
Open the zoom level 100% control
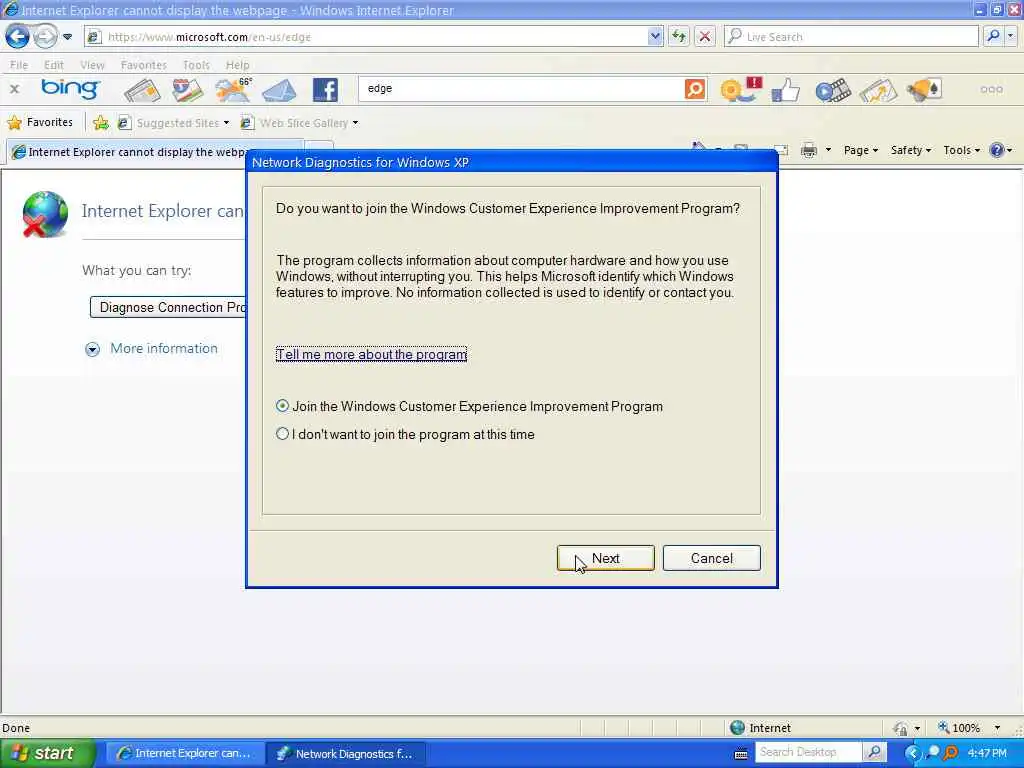click(969, 728)
